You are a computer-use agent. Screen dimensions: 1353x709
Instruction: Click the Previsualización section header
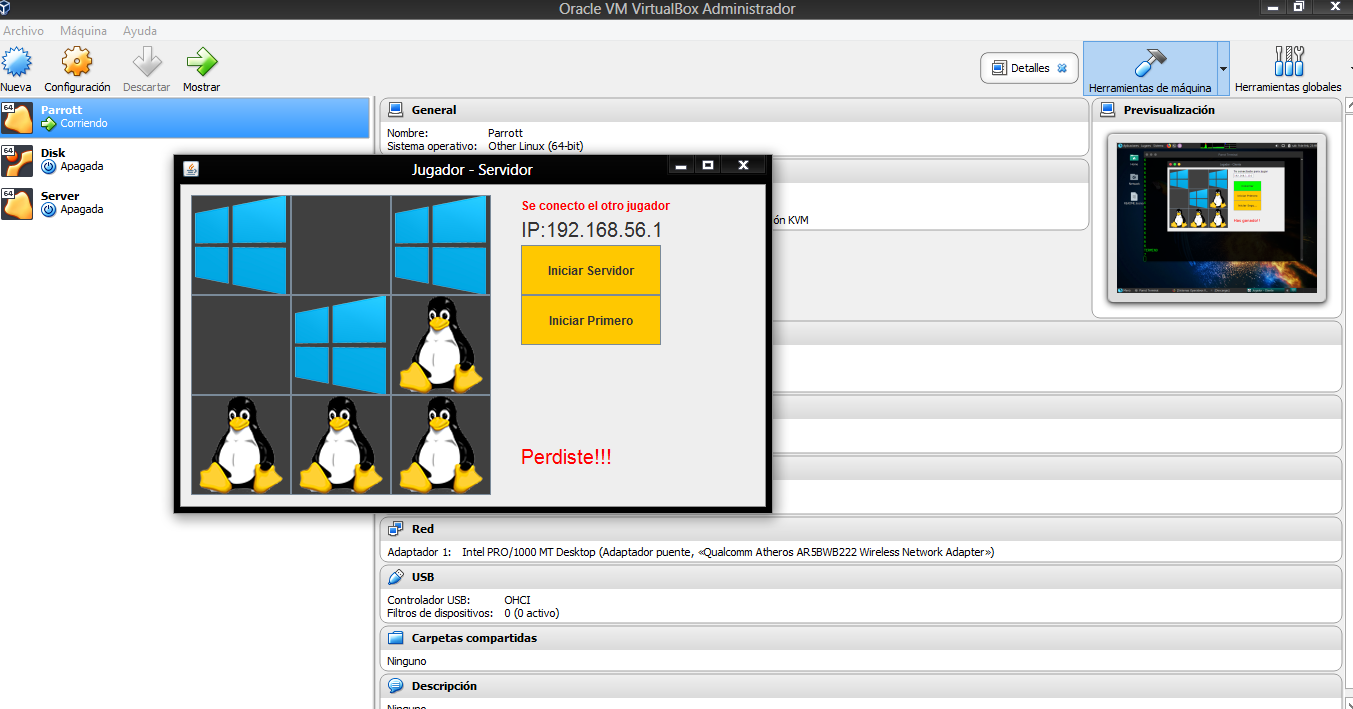coord(1217,110)
